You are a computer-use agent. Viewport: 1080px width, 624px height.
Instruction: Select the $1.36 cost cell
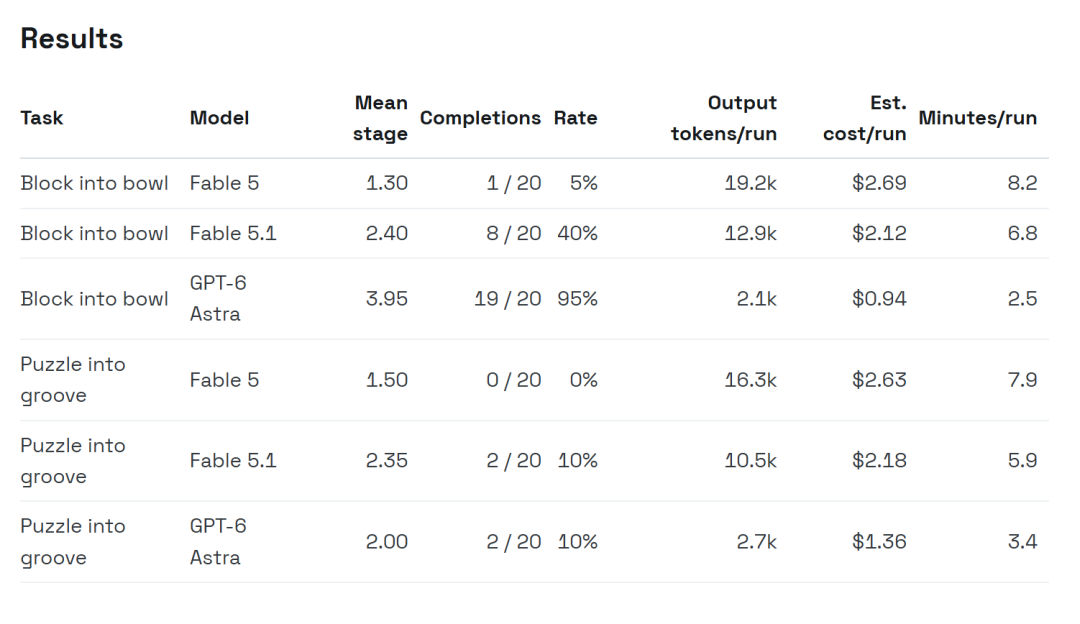click(x=879, y=542)
